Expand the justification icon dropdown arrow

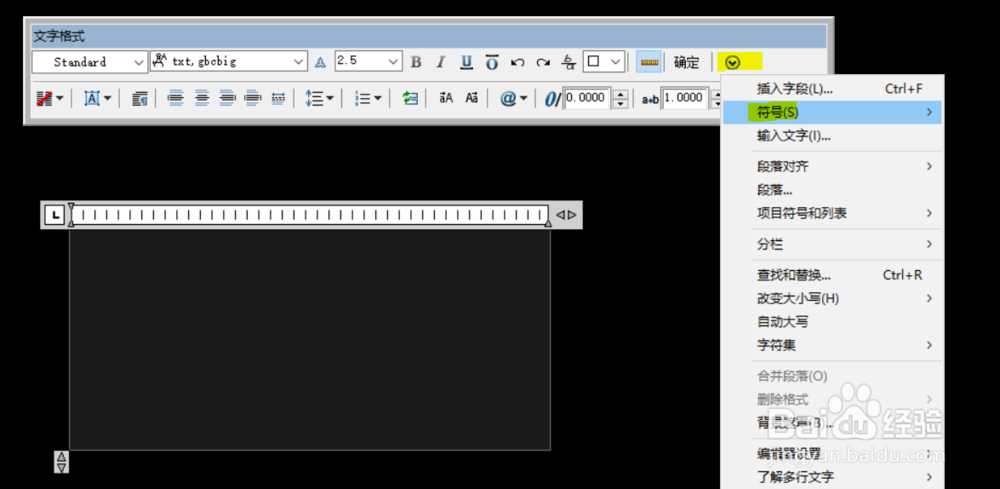(x=107, y=99)
